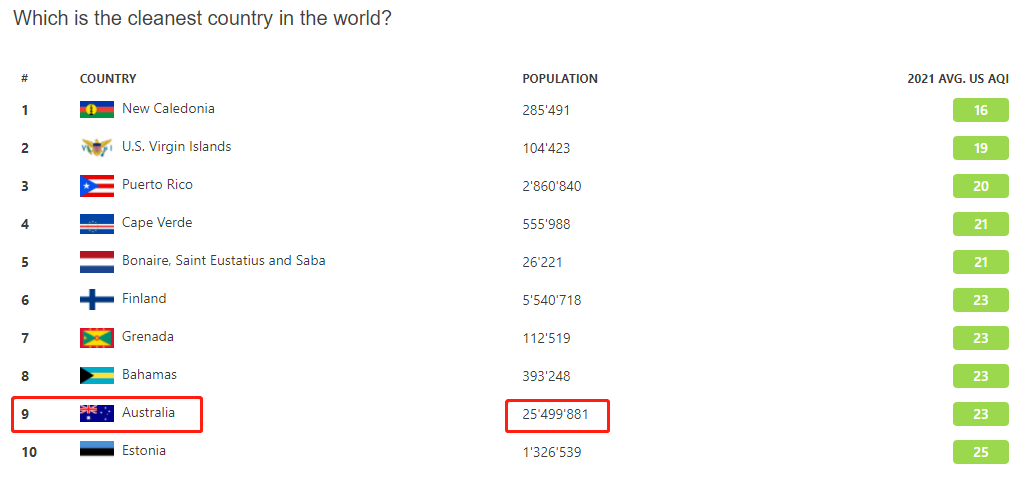Open the Bonaire, Saint Eustatius and Saba link
Screen dimensions: 1018x480
tap(224, 260)
